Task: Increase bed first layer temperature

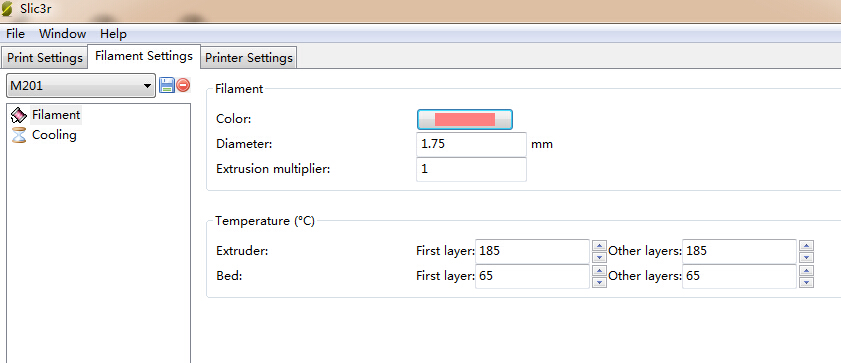Action: pos(599,271)
